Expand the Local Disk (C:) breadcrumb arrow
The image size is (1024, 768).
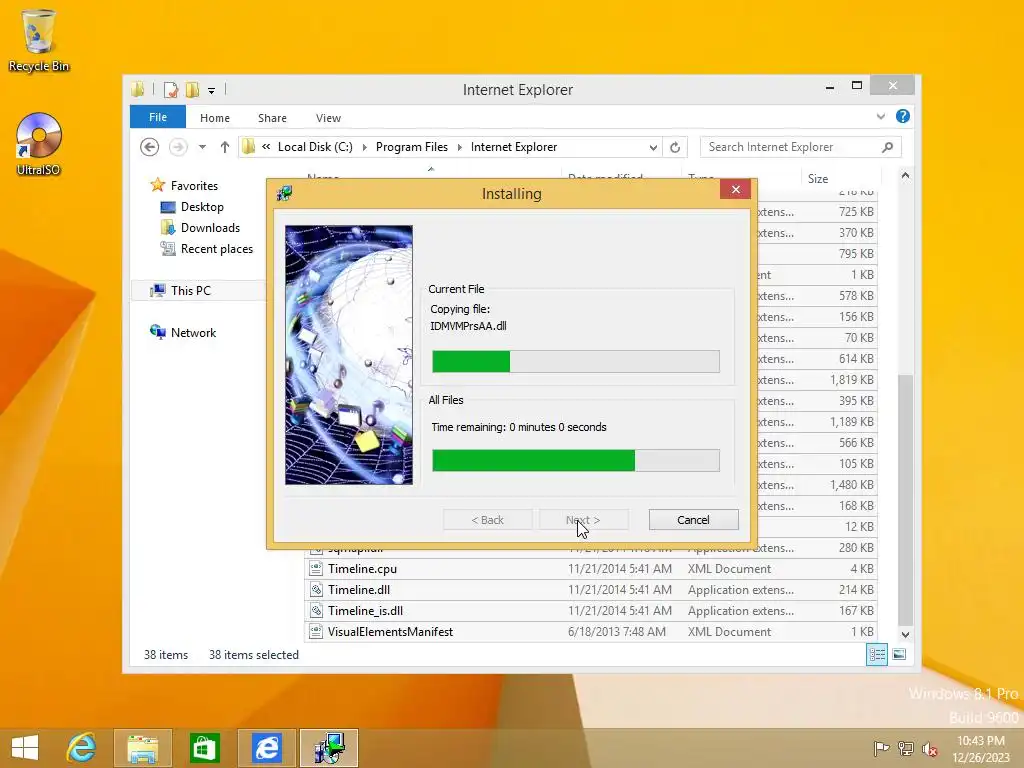(364, 147)
